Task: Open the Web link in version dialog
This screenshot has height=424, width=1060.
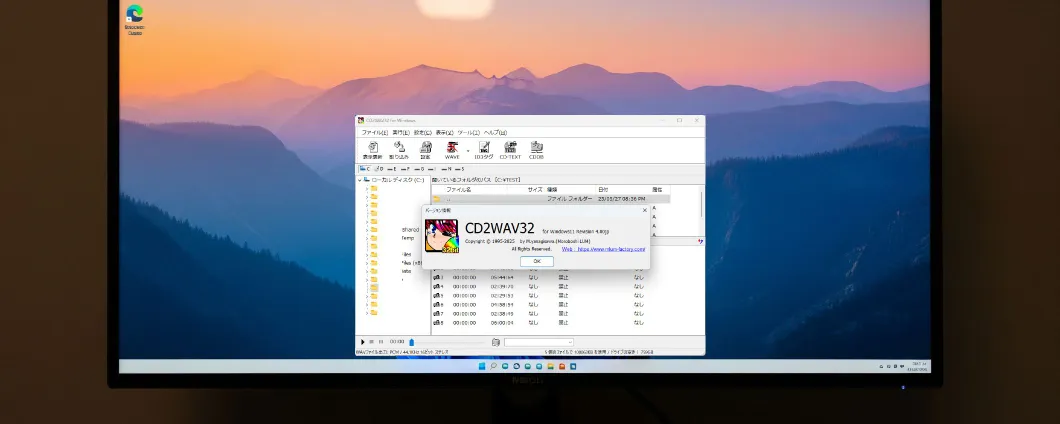Action: click(x=603, y=249)
